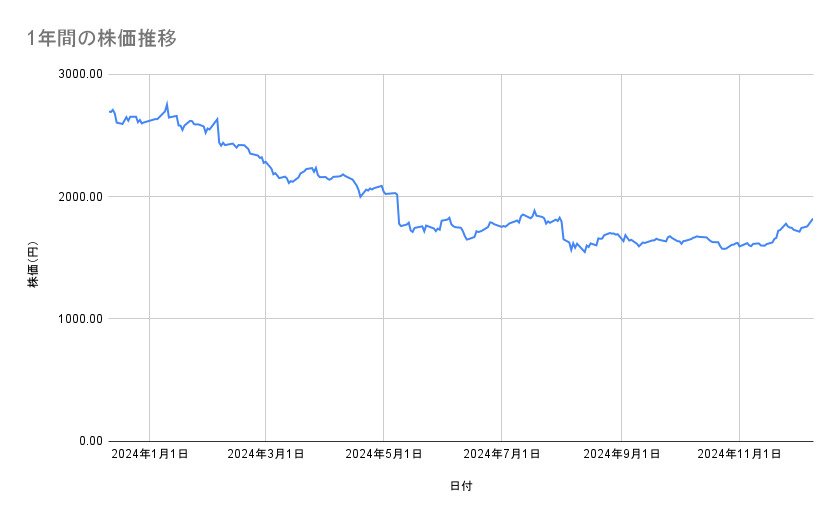The image size is (839, 519).
Task: Select the 2024年11月1日 x-axis label
Action: coord(739,454)
